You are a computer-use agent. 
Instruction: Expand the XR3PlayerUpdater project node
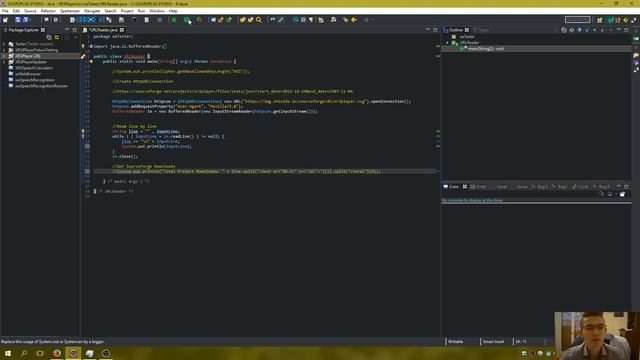[4, 62]
